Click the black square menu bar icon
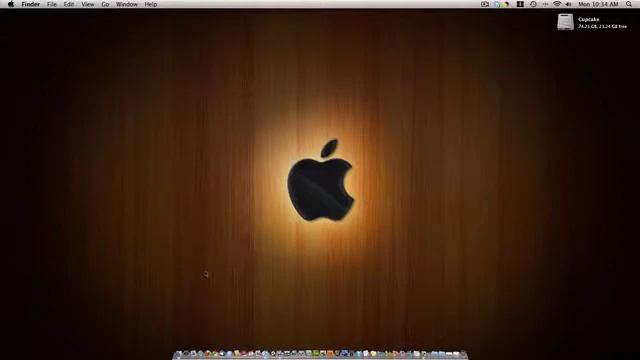The image size is (640, 360). (x=520, y=4)
